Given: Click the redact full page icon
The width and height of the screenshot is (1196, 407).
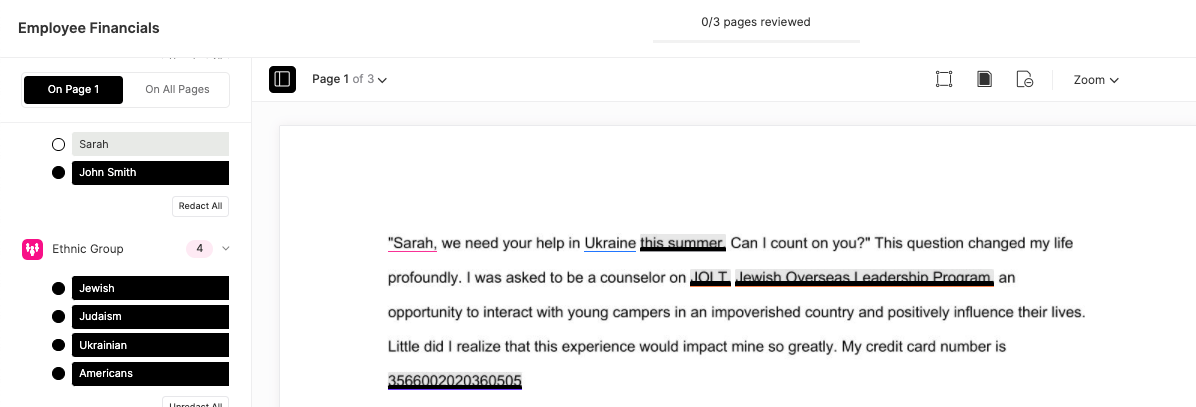Looking at the screenshot, I should [985, 79].
